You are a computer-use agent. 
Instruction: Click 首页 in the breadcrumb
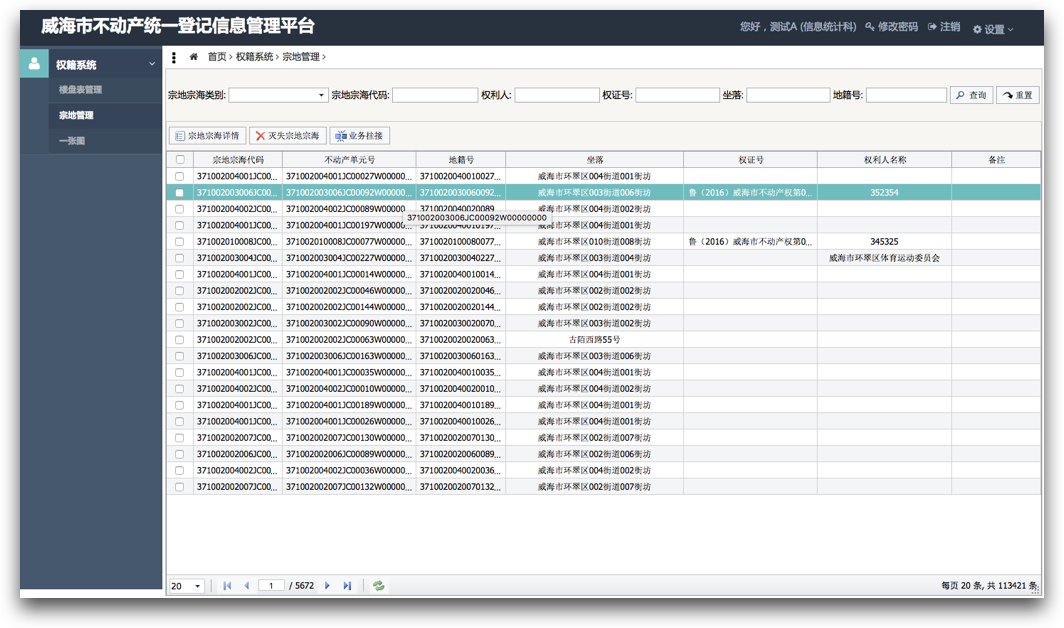click(x=217, y=57)
